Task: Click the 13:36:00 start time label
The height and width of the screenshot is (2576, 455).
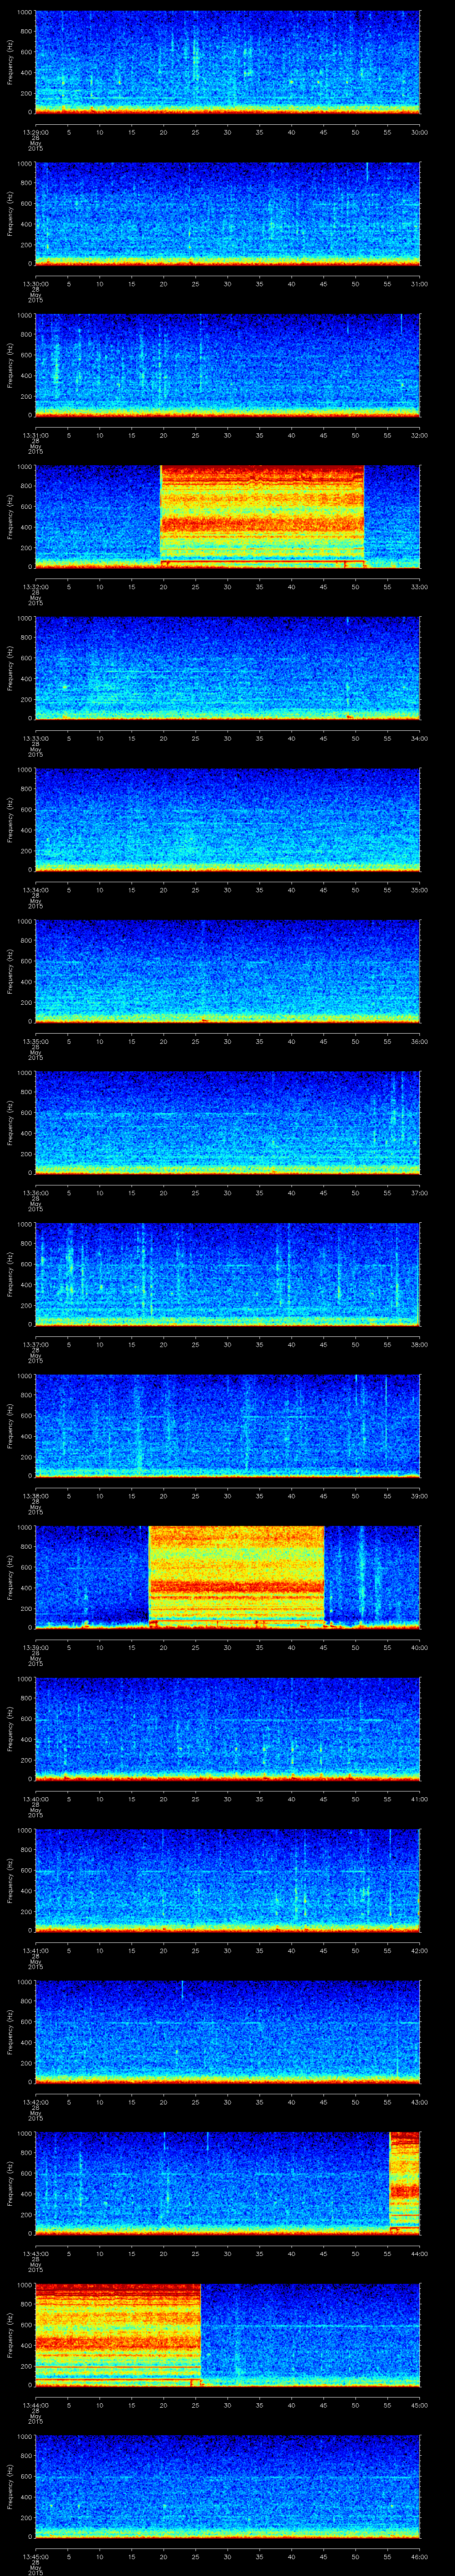Action: click(35, 1193)
